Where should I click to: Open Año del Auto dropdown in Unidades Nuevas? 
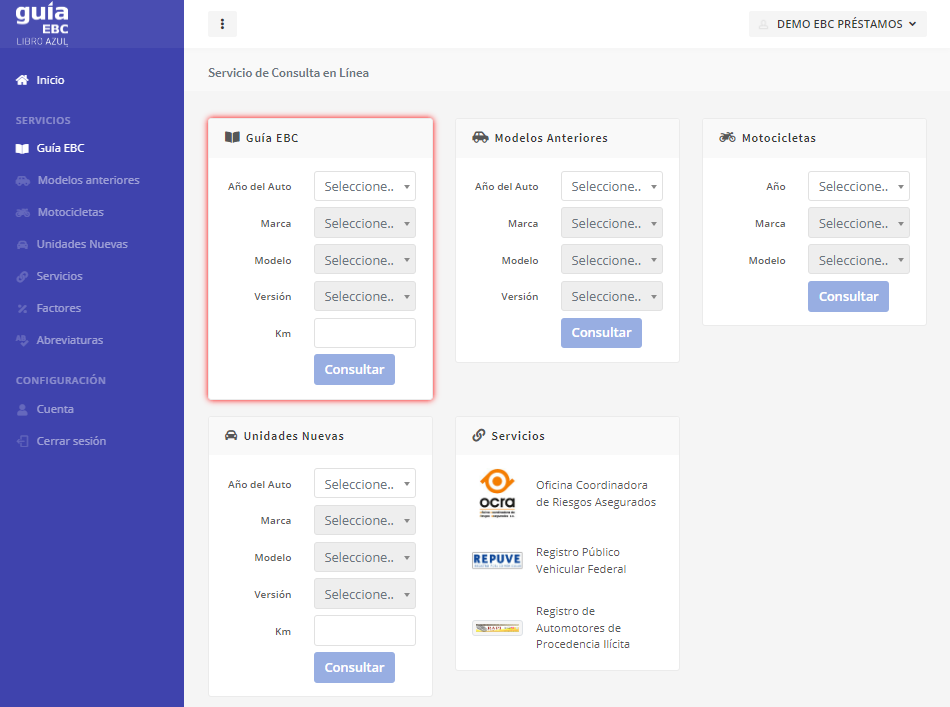pos(365,484)
